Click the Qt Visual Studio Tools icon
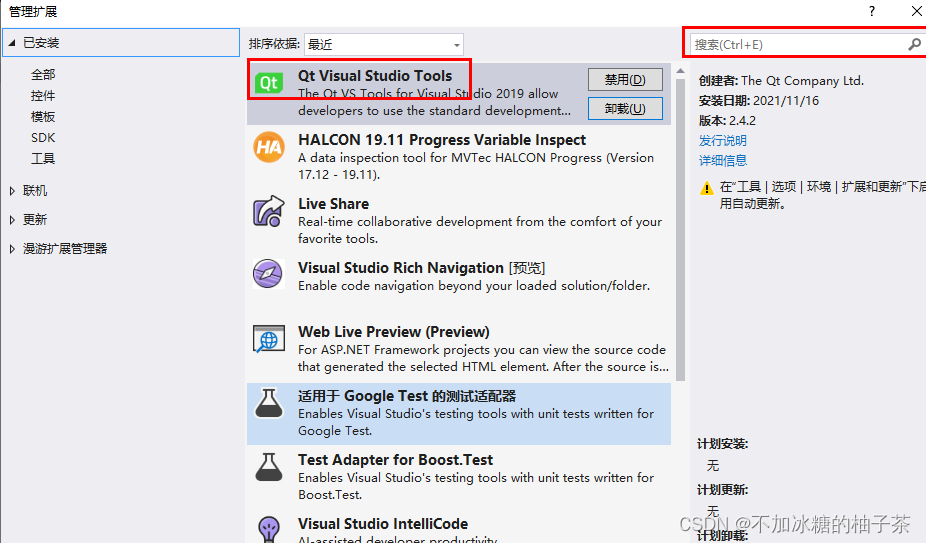Screen dimensions: 926x543 coord(269,83)
